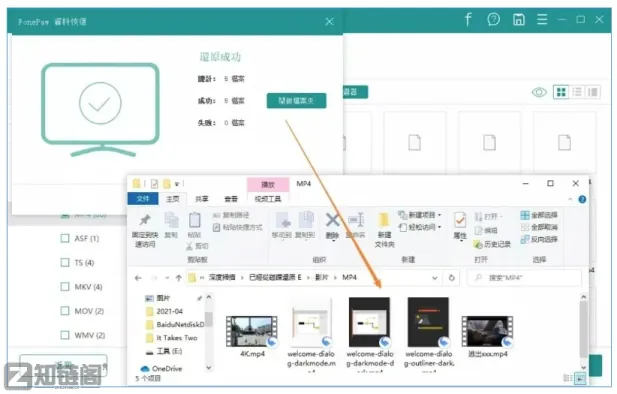Viewport: 617px width, 394px height.
Task: Switch FonePaw results to detail column view
Action: tap(593, 92)
